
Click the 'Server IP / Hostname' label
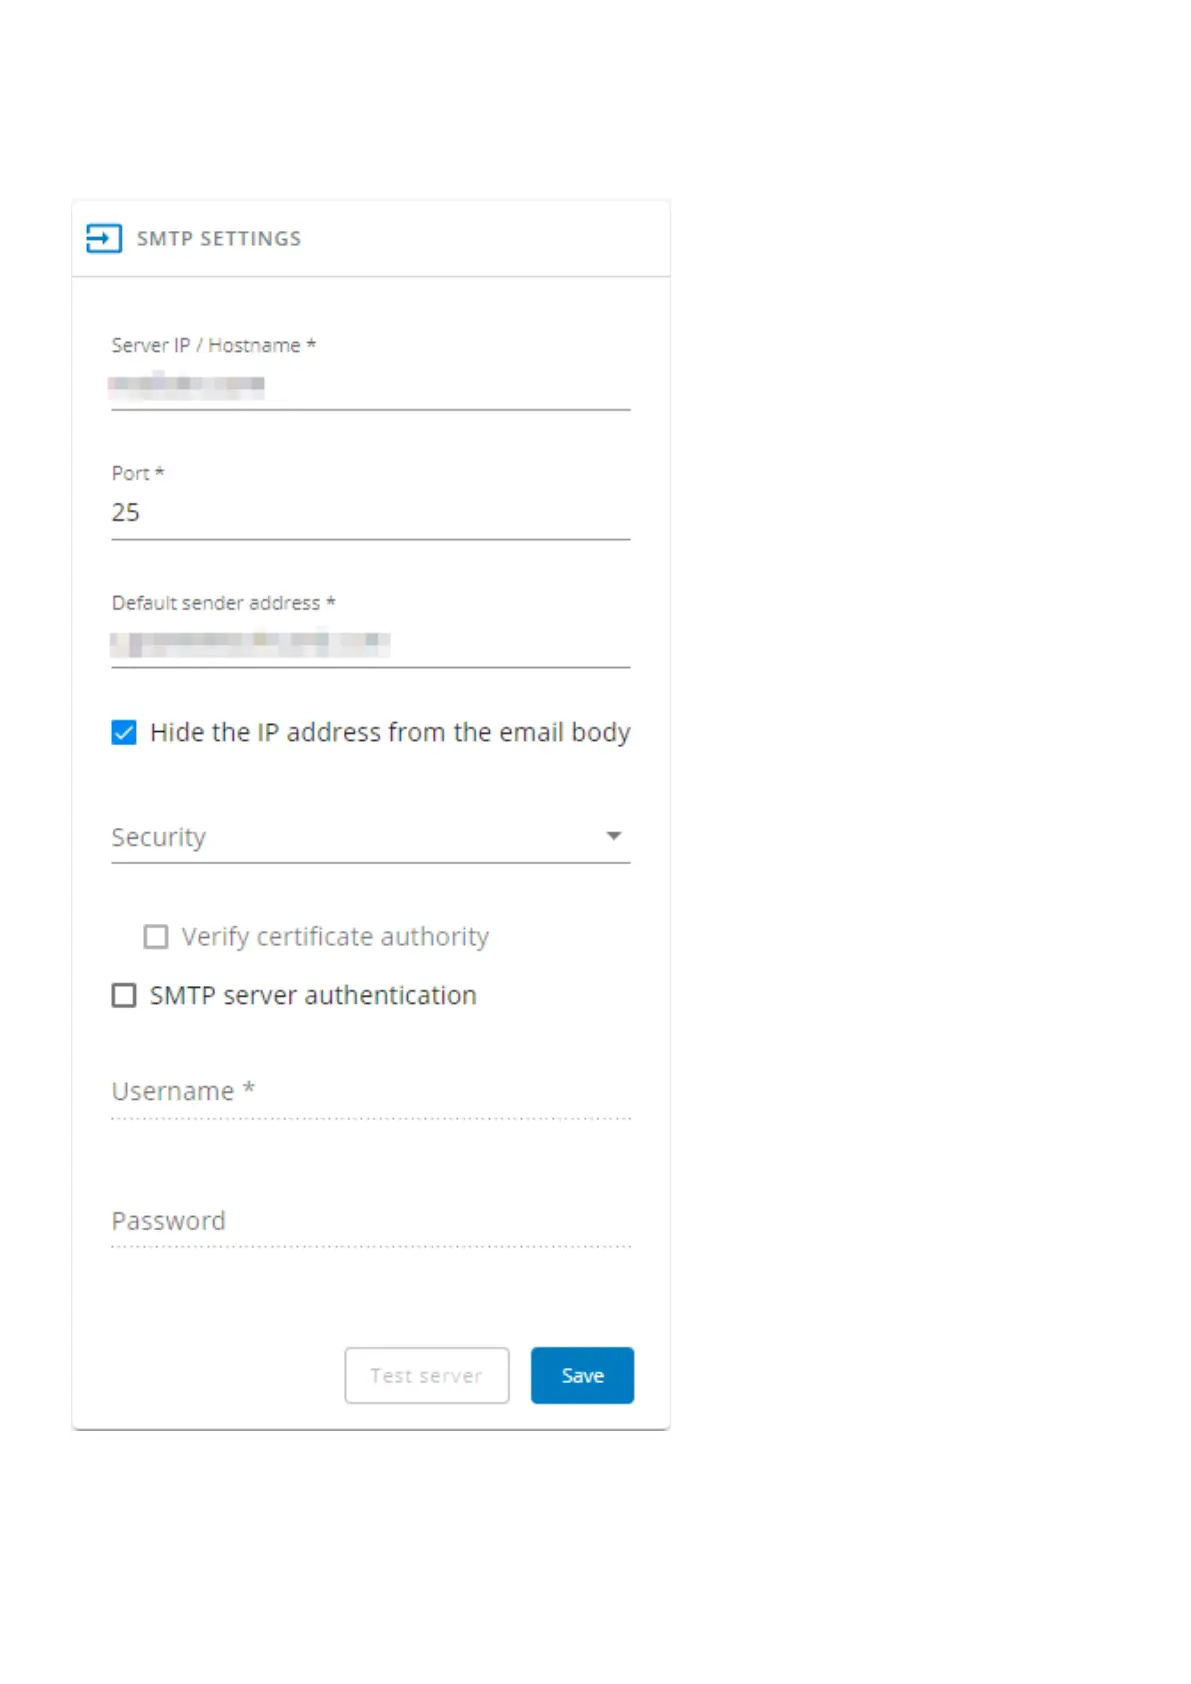pos(213,346)
